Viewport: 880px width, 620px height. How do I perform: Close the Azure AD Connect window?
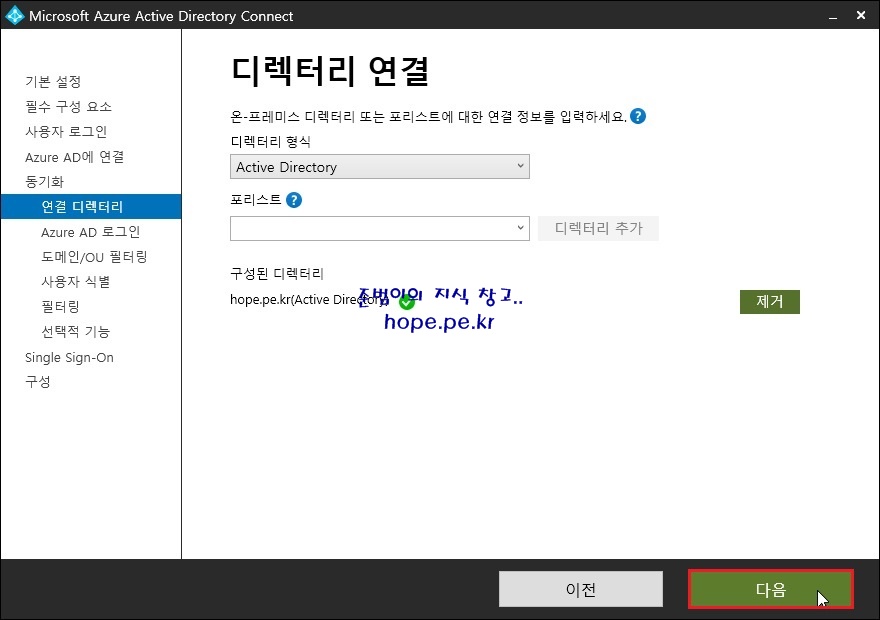[x=861, y=15]
